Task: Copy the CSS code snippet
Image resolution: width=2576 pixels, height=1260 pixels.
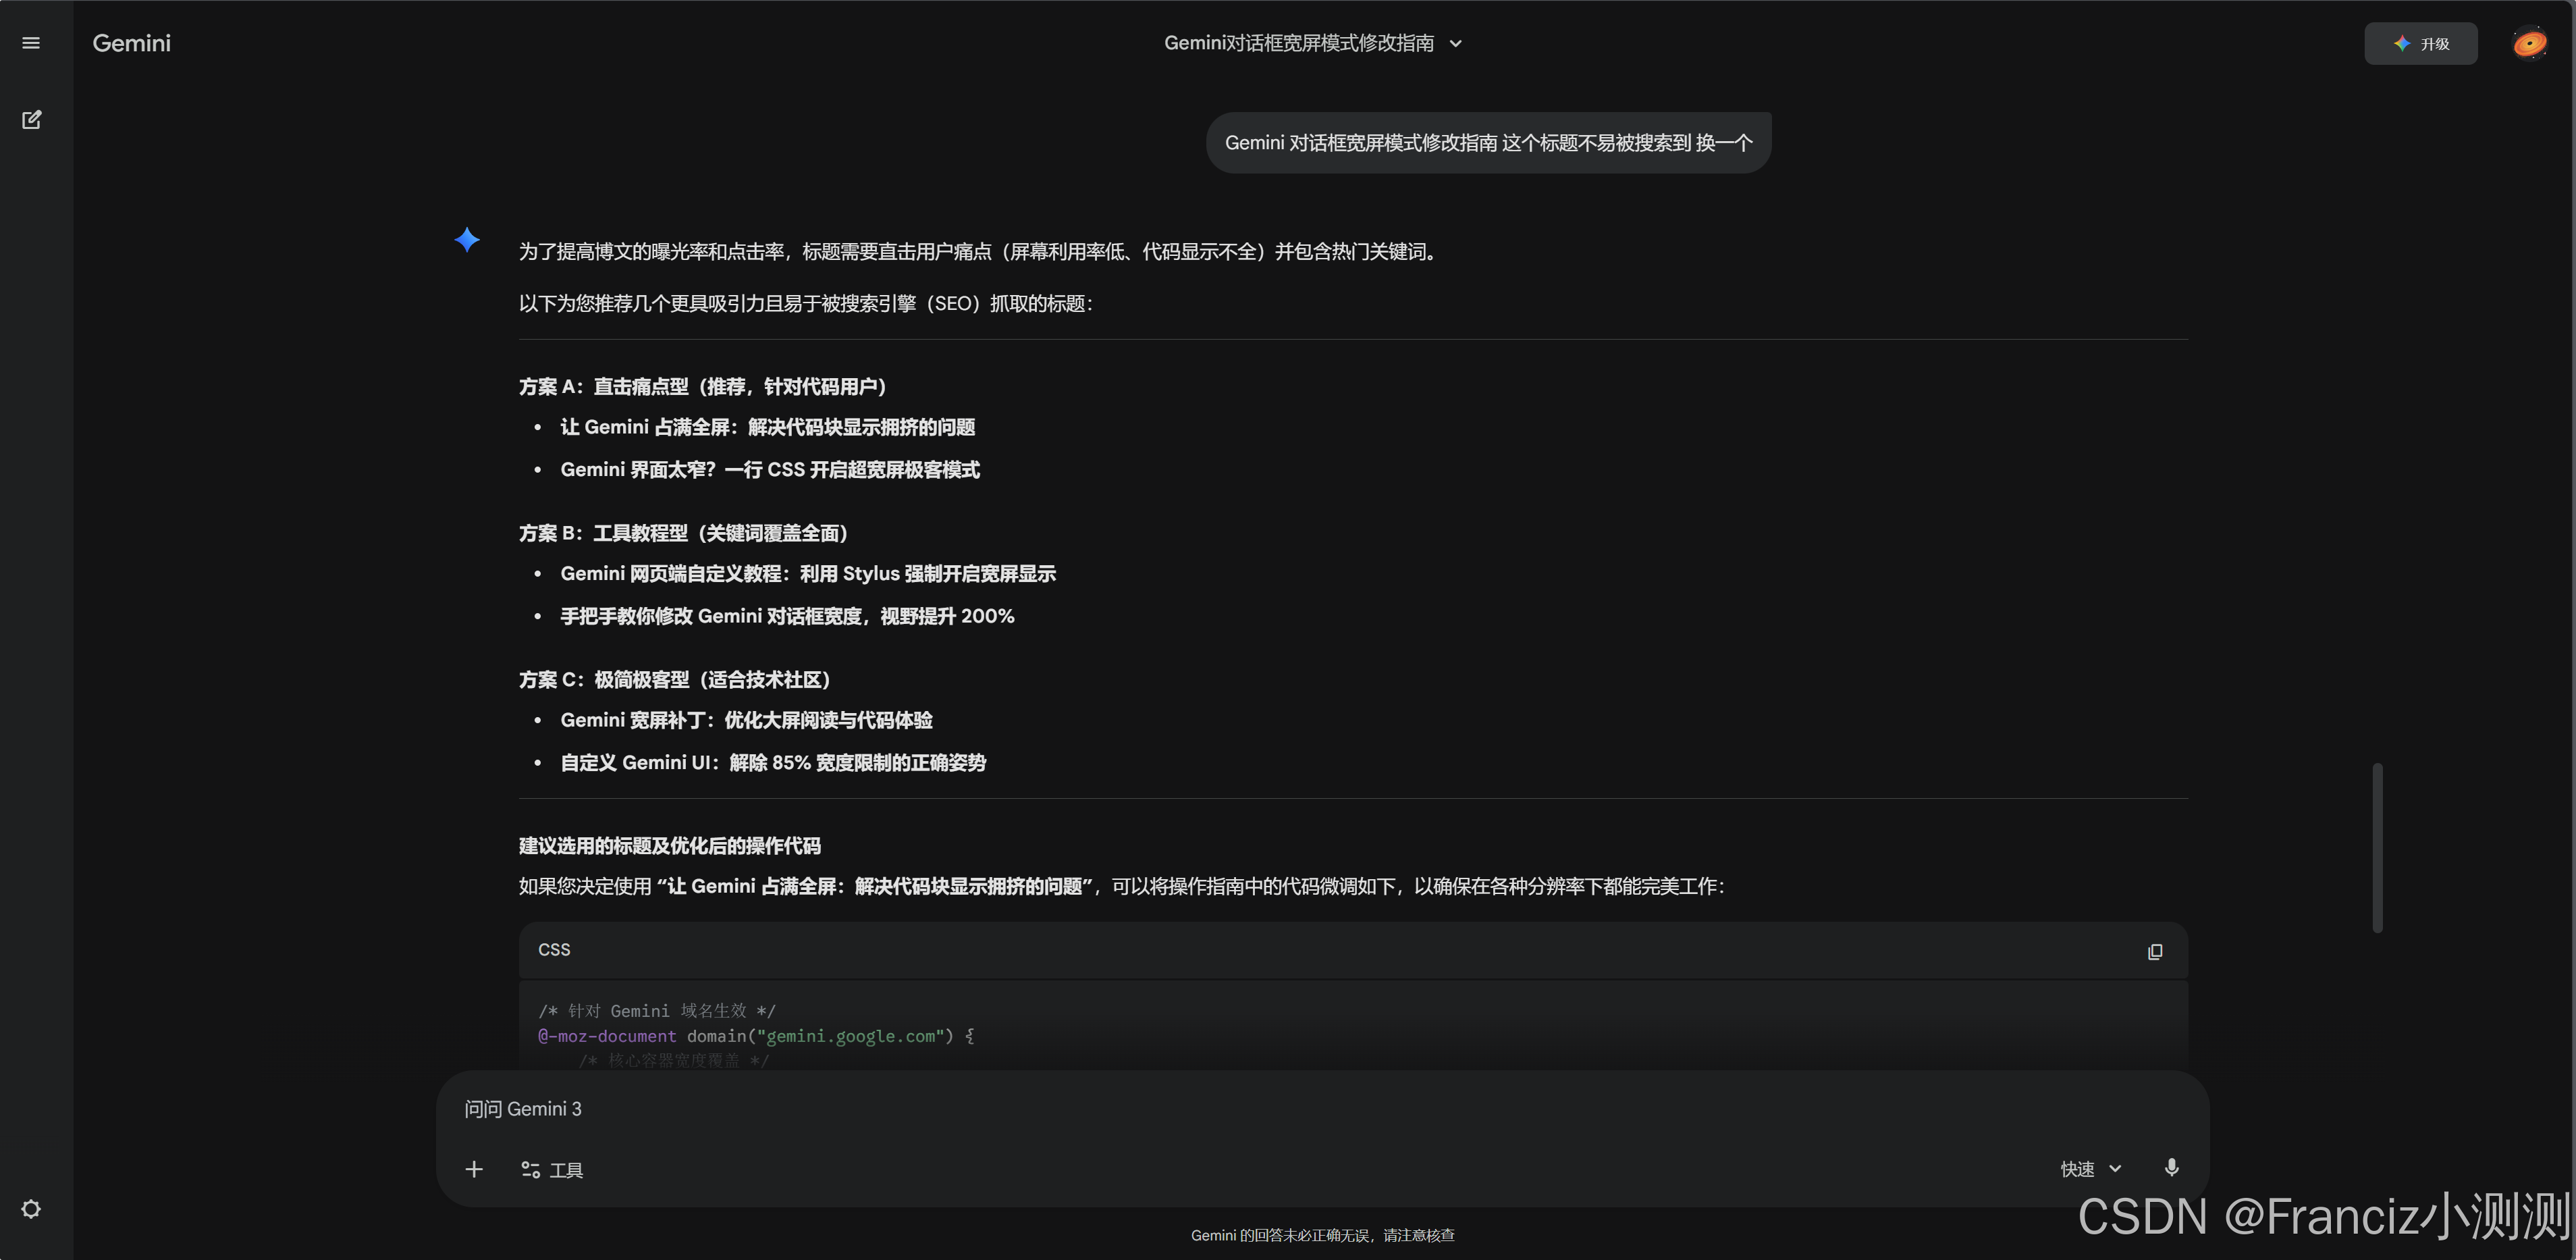Action: click(2155, 951)
